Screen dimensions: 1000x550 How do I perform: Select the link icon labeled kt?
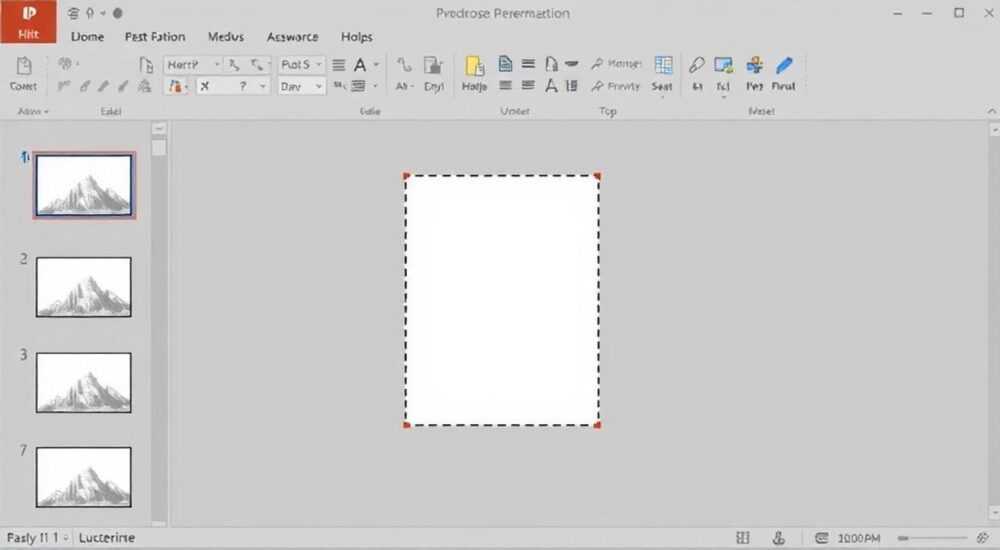pos(696,65)
